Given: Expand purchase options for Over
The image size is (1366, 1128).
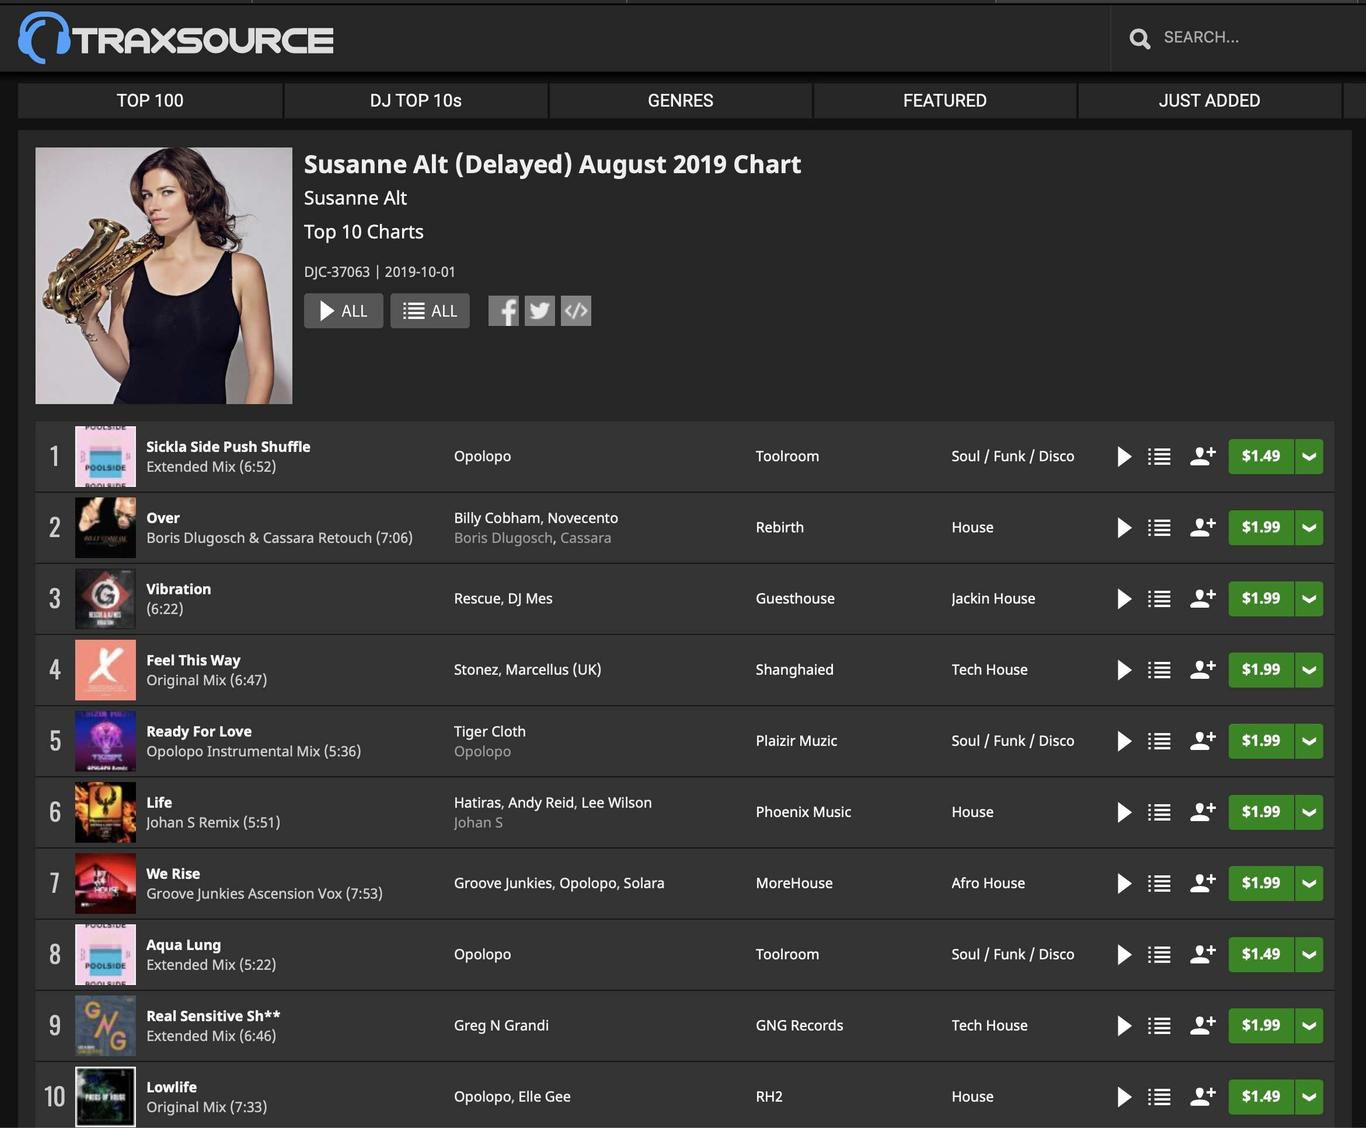Looking at the screenshot, I should coord(1309,528).
